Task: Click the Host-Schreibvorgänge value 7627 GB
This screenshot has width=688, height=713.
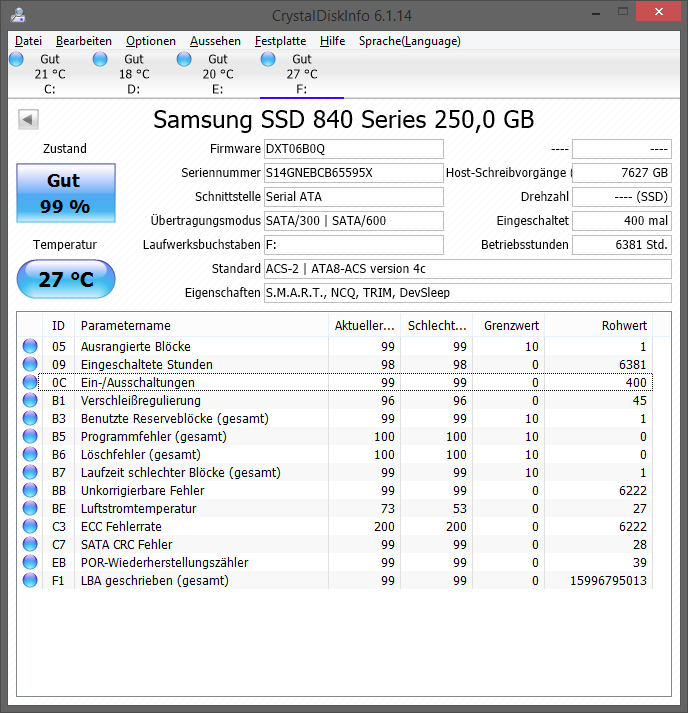Action: [x=622, y=173]
